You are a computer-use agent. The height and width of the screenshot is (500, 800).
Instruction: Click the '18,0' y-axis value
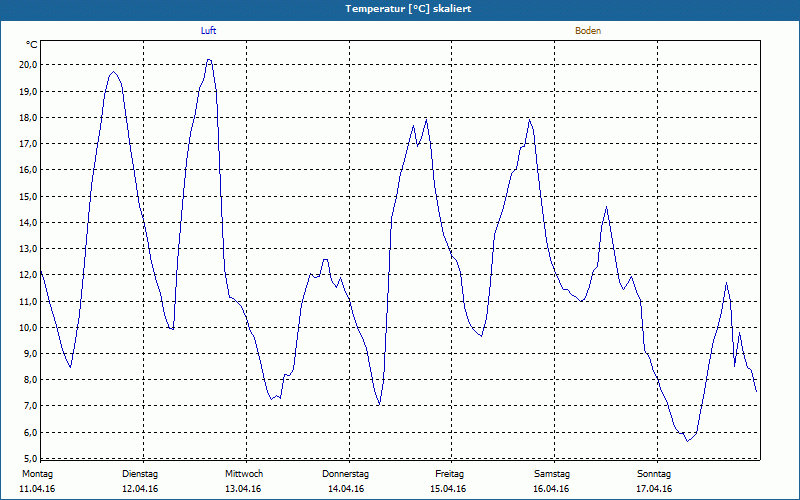pyautogui.click(x=28, y=117)
